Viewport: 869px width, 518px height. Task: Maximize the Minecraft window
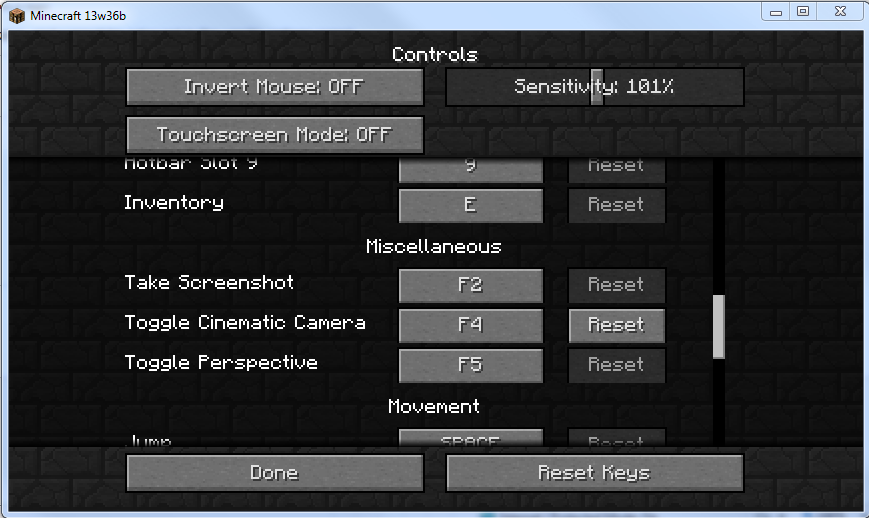pyautogui.click(x=803, y=11)
